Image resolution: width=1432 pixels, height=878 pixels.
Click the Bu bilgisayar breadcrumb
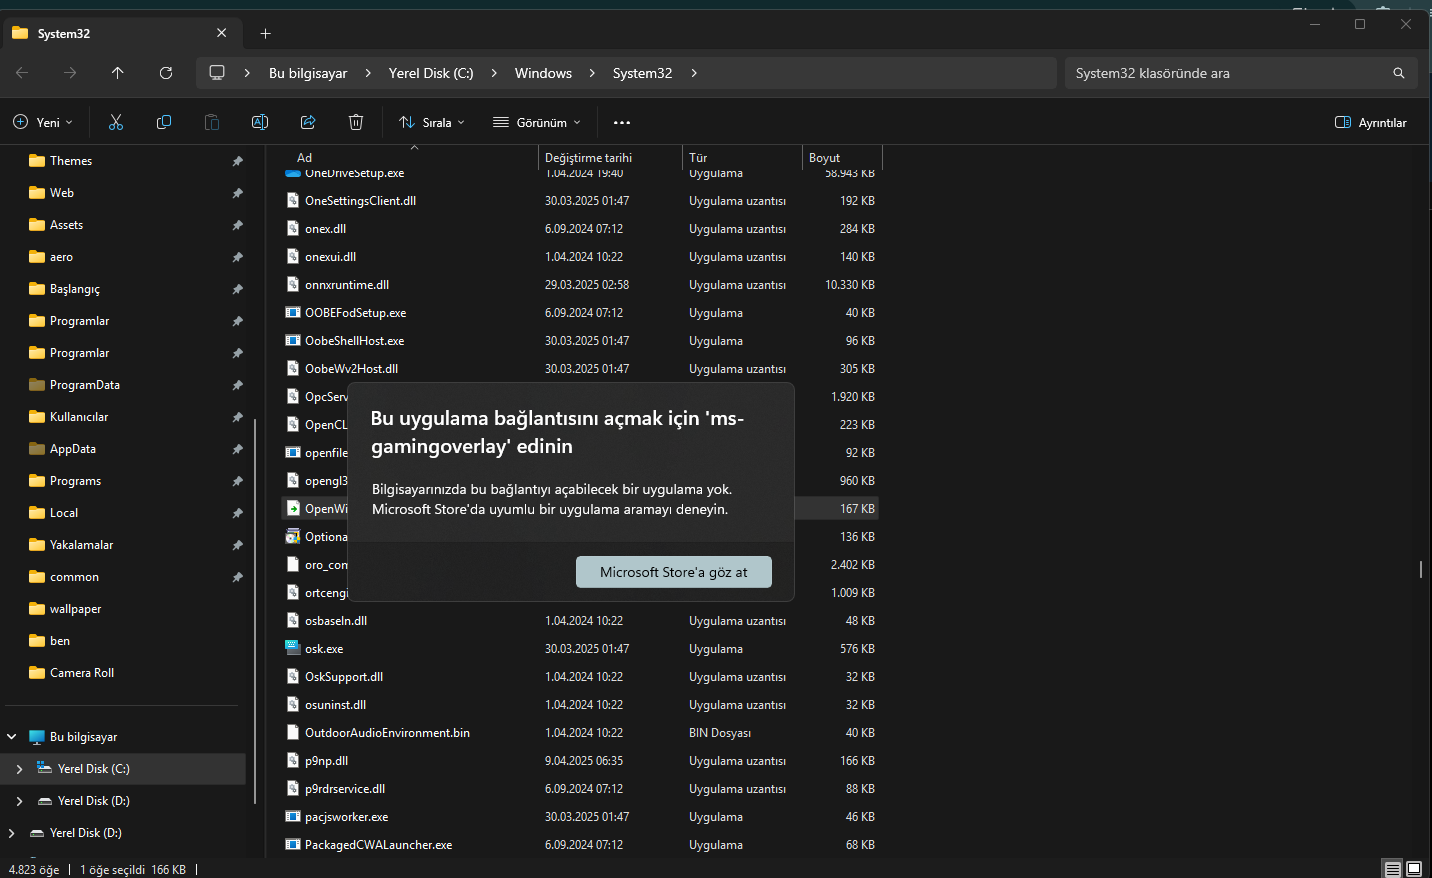tap(308, 73)
